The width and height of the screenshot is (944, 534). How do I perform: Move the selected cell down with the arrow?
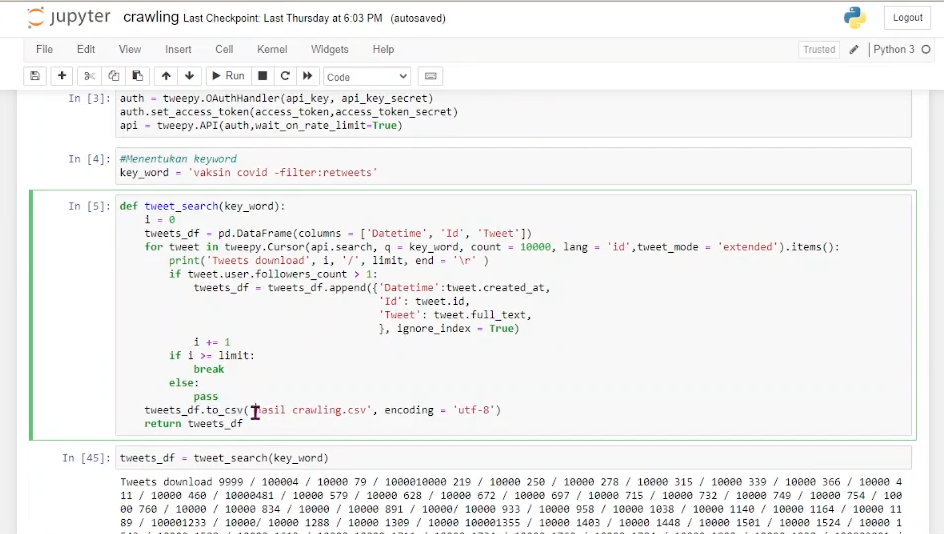point(190,76)
